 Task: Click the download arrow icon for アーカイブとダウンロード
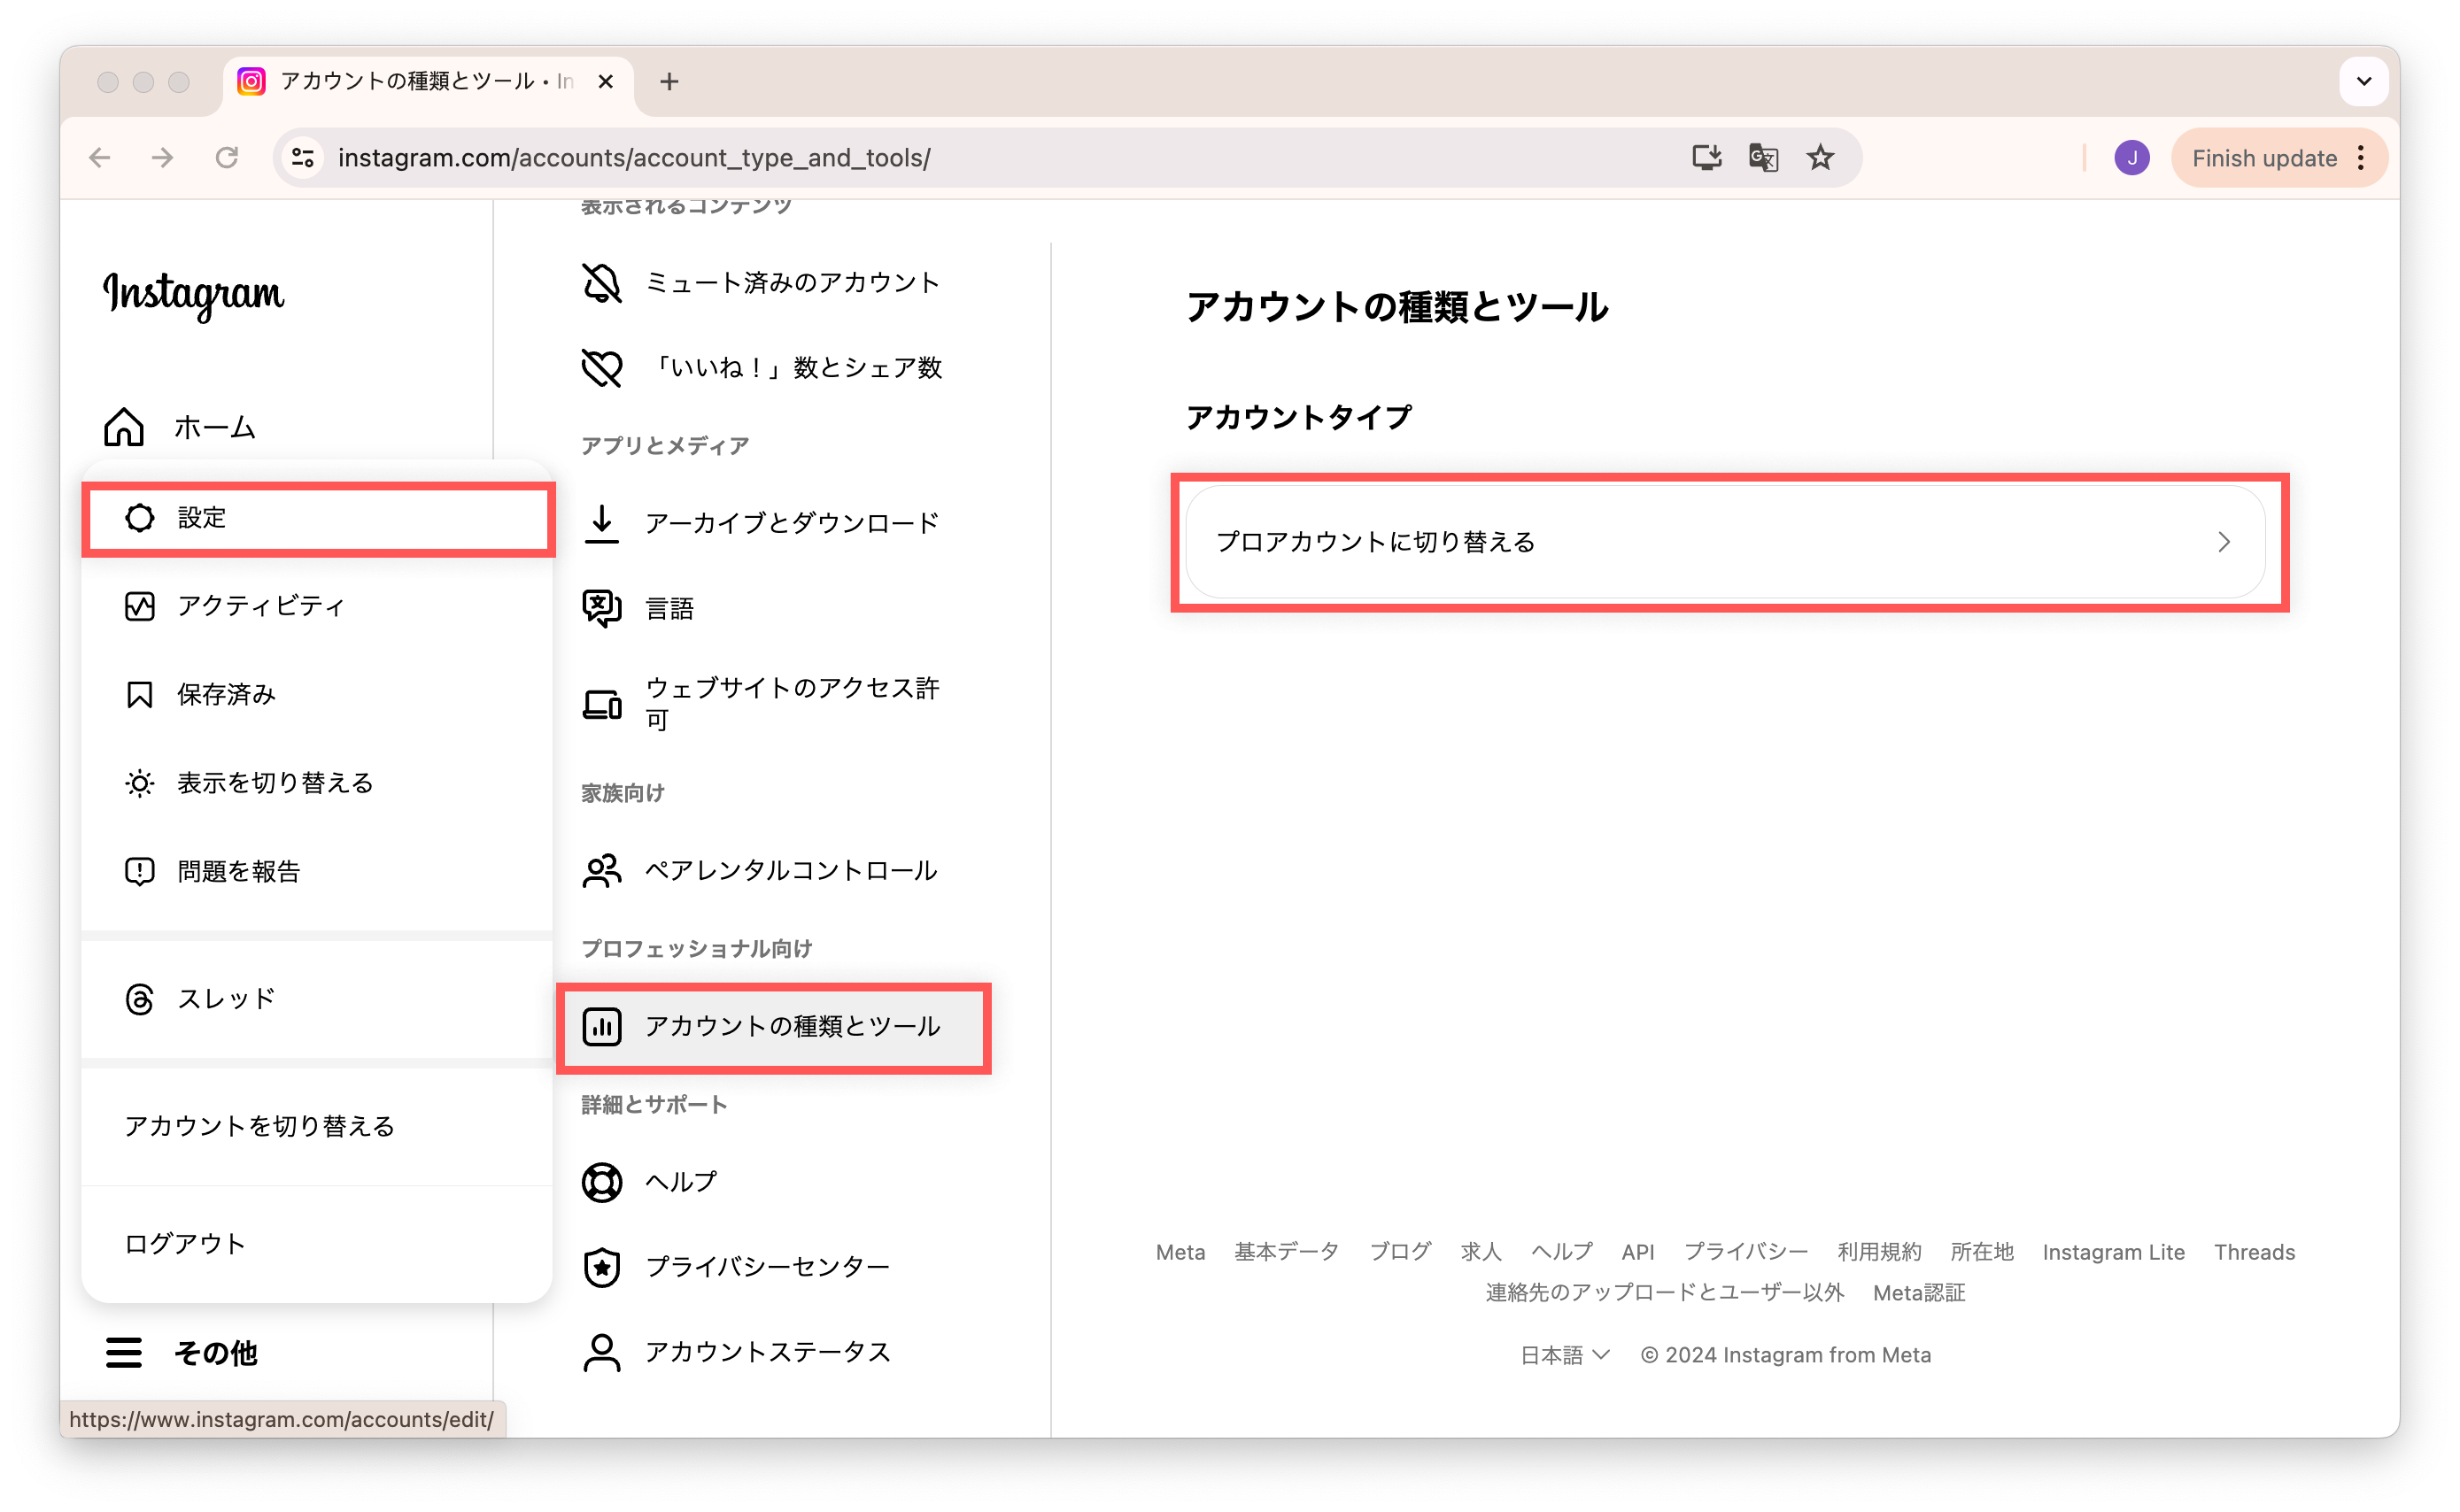coord(602,523)
